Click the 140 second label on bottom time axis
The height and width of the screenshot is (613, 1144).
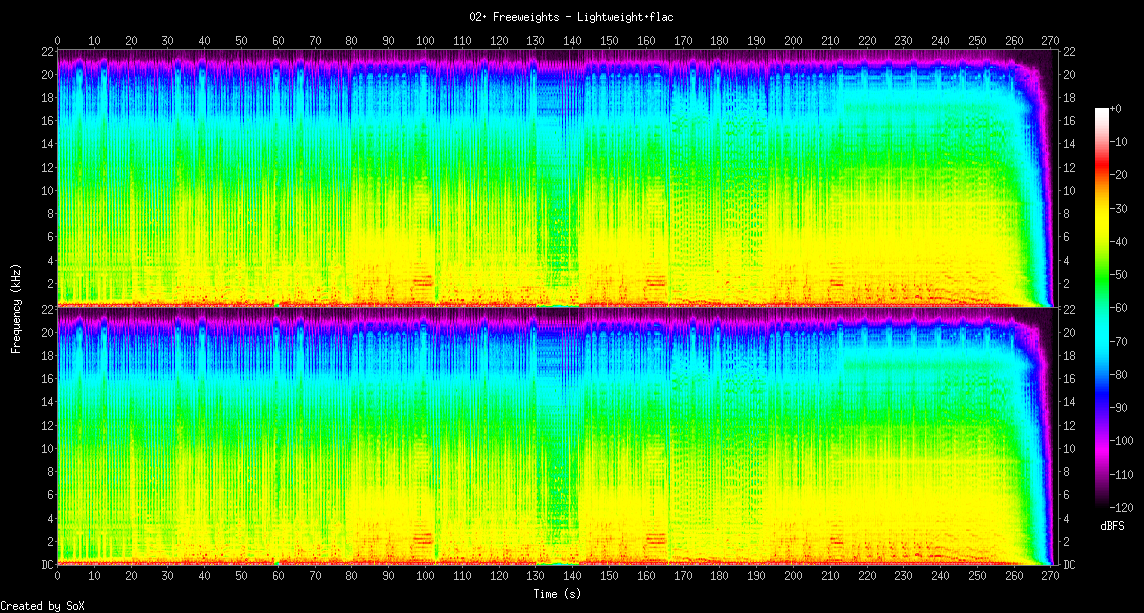point(572,576)
